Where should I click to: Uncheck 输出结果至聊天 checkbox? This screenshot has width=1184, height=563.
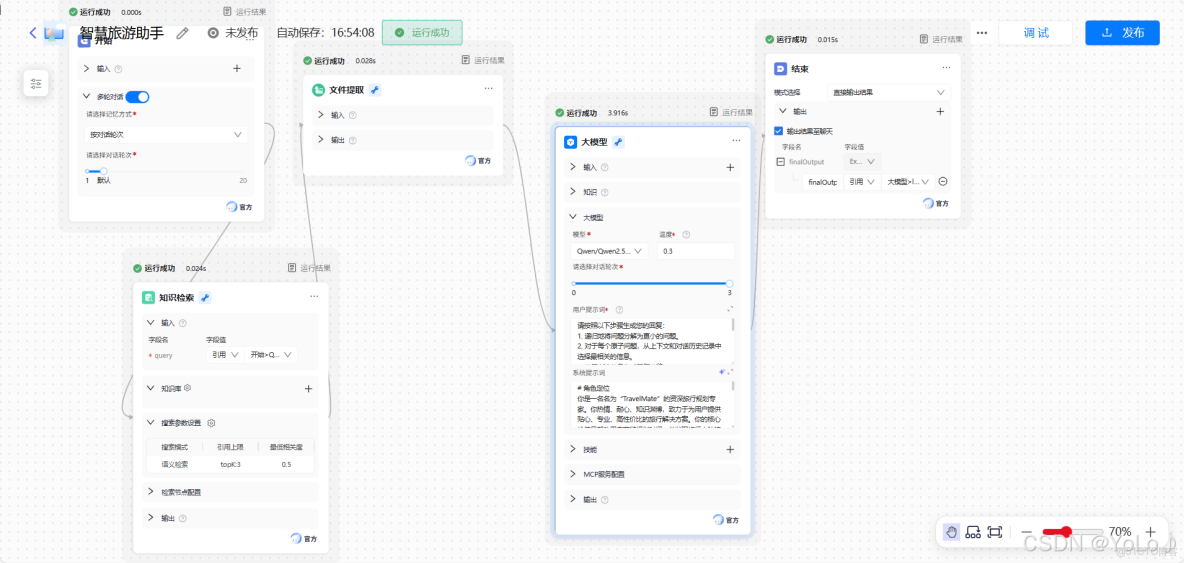(x=780, y=131)
